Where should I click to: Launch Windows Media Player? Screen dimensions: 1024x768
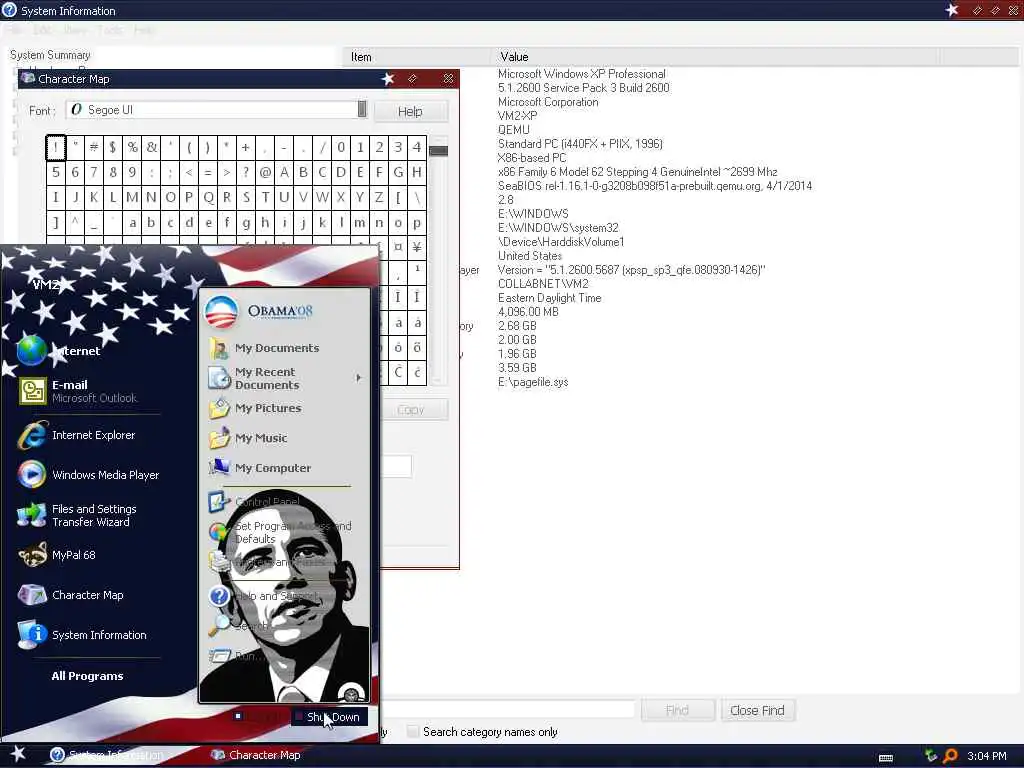pyautogui.click(x=89, y=475)
